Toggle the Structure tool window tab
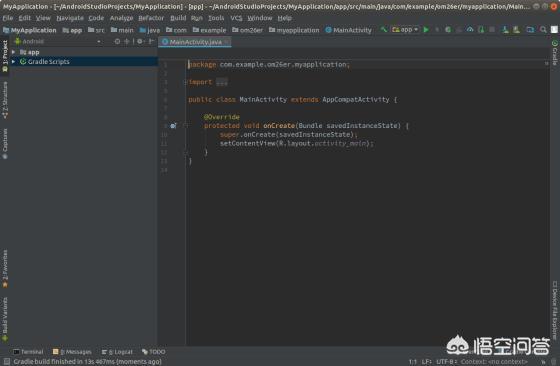The height and width of the screenshot is (366, 560). (5, 100)
